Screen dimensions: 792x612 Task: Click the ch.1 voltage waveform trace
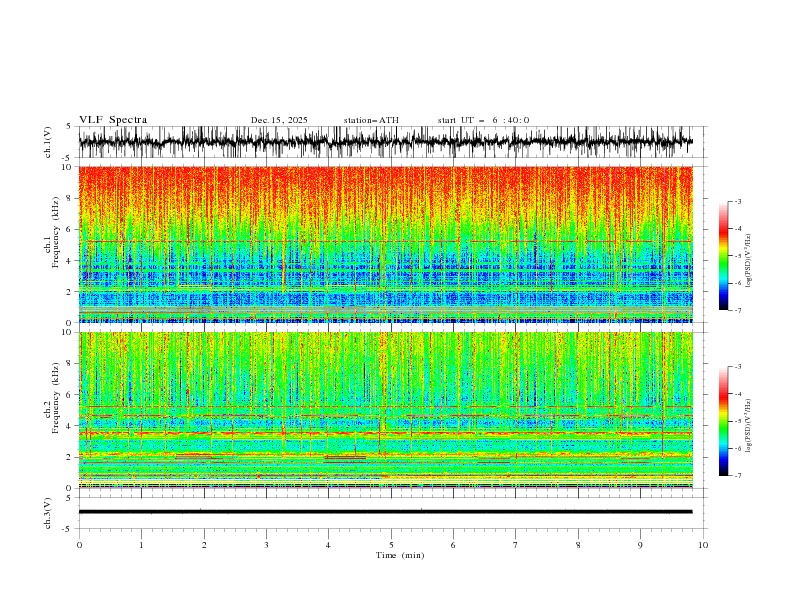(x=385, y=142)
